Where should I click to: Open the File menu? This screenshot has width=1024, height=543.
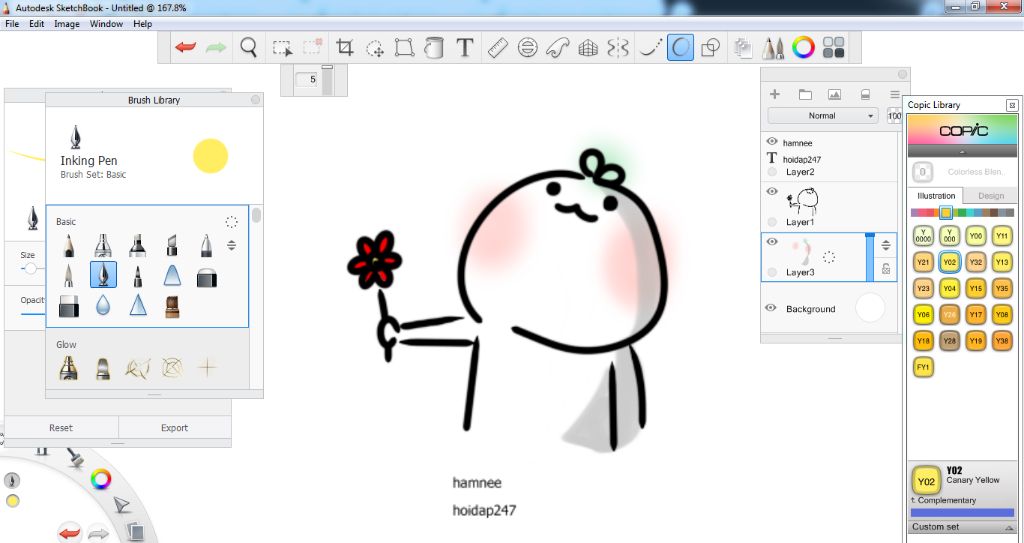coord(12,24)
